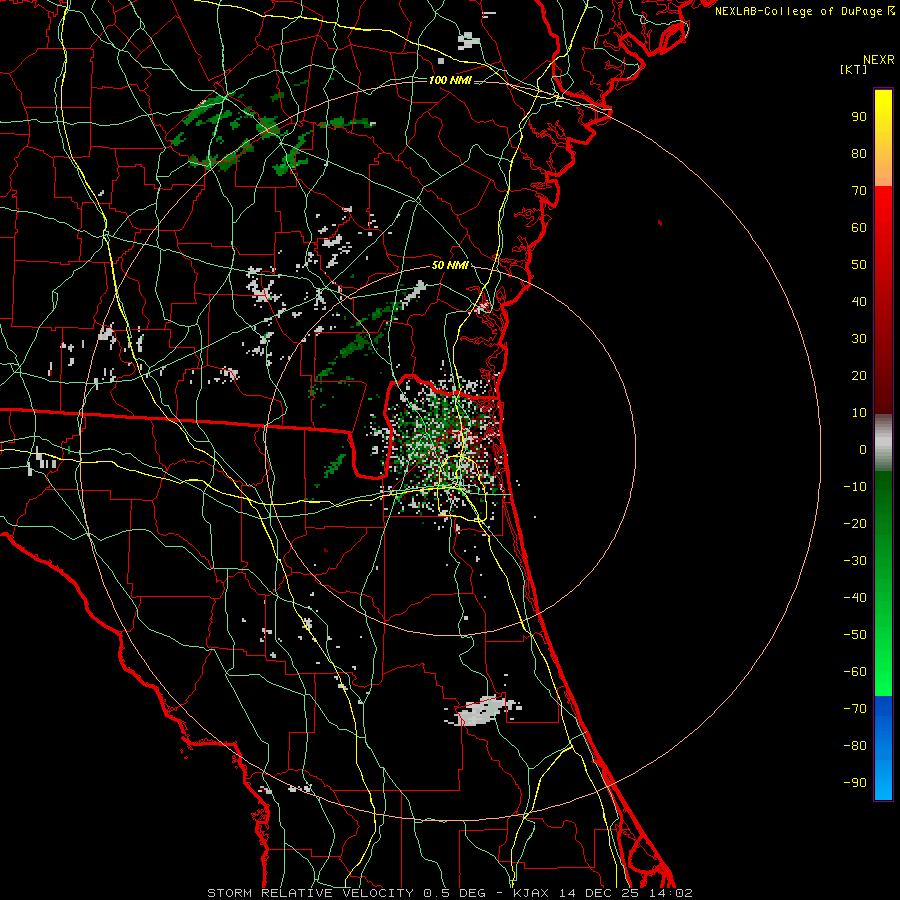This screenshot has height=900, width=900.
Task: Click the 30 value on the velocity scale
Action: [859, 339]
